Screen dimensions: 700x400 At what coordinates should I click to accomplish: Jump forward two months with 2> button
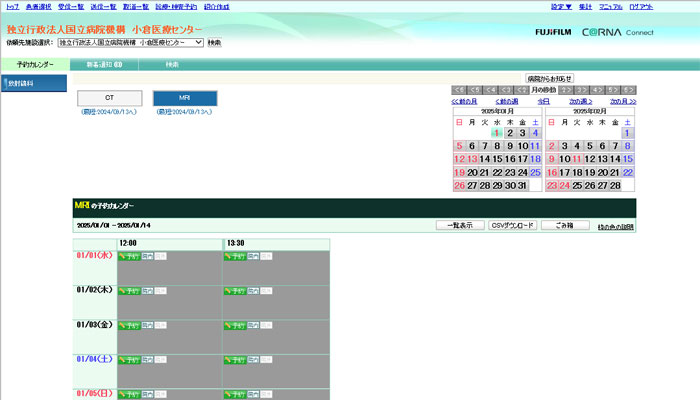point(566,90)
